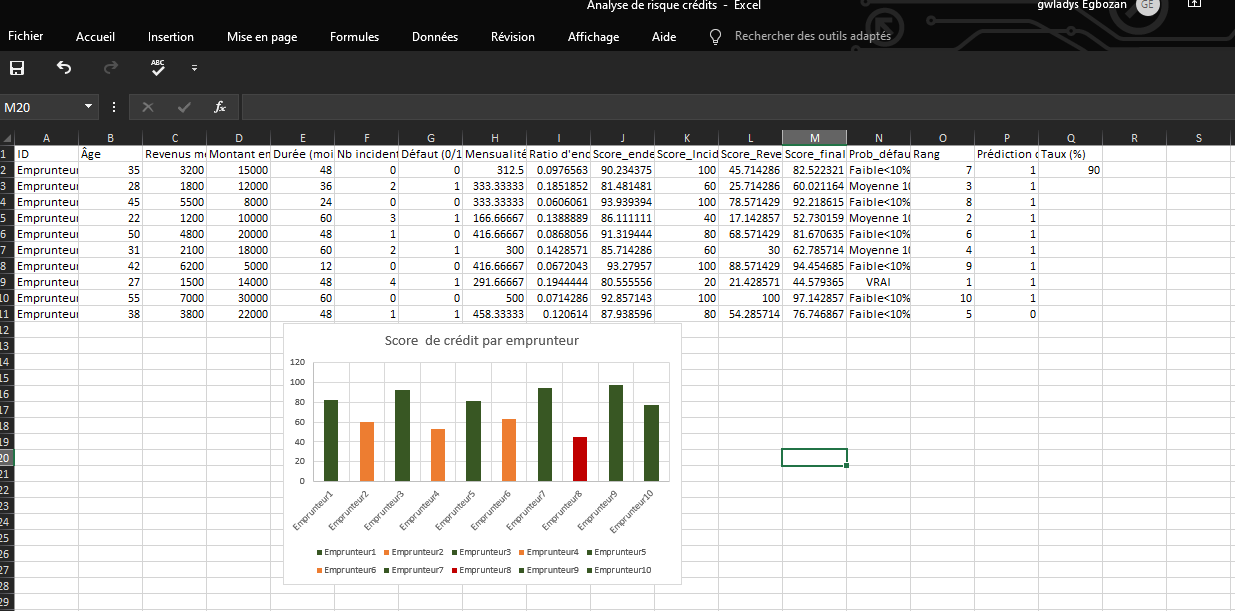Open the GE user account avatar

[1147, 6]
